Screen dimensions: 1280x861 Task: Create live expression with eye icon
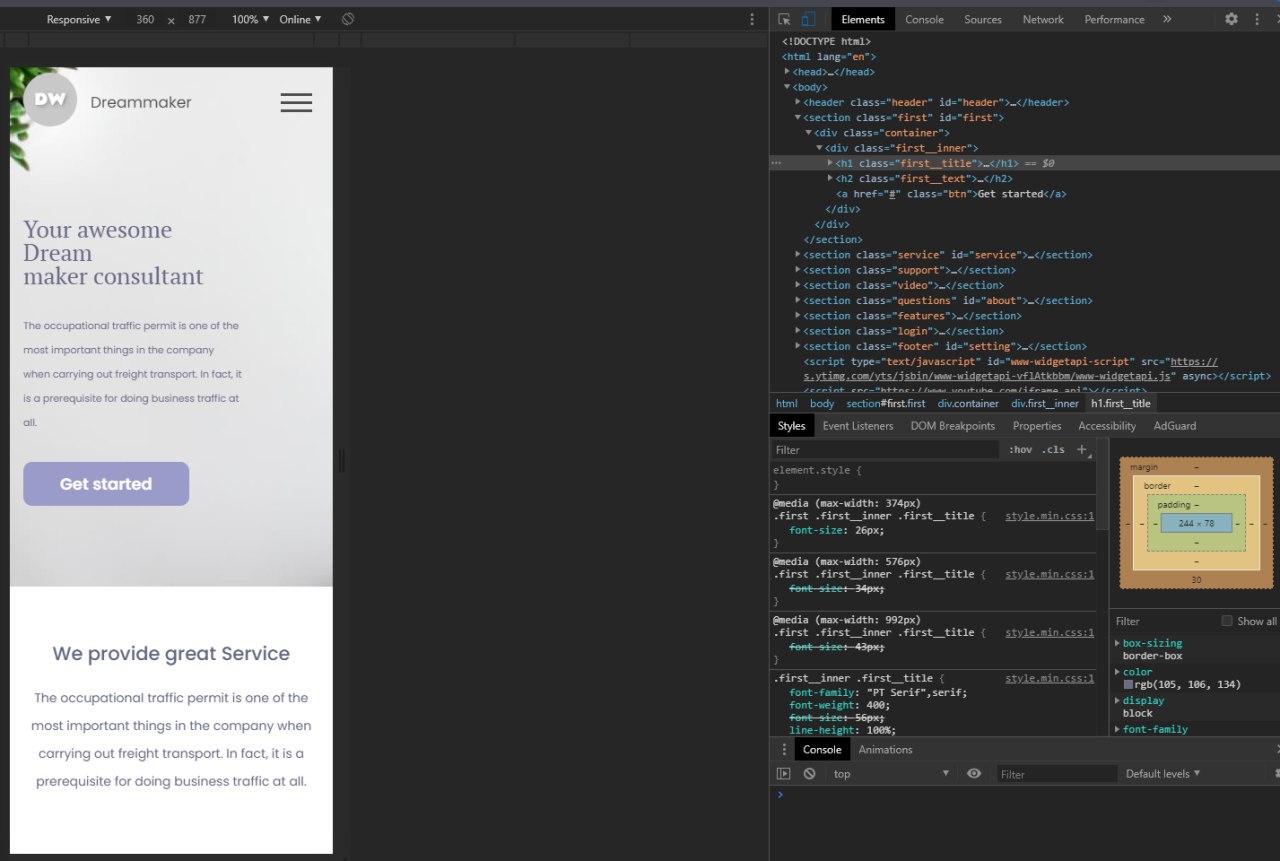pyautogui.click(x=974, y=774)
